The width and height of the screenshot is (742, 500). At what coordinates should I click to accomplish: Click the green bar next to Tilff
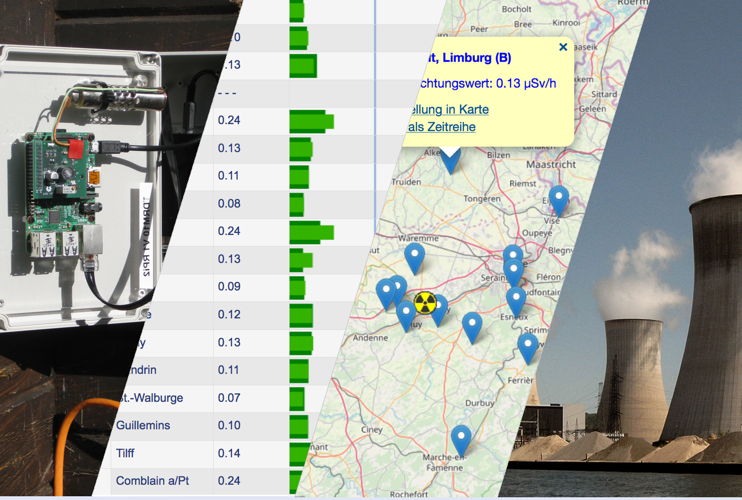299,454
